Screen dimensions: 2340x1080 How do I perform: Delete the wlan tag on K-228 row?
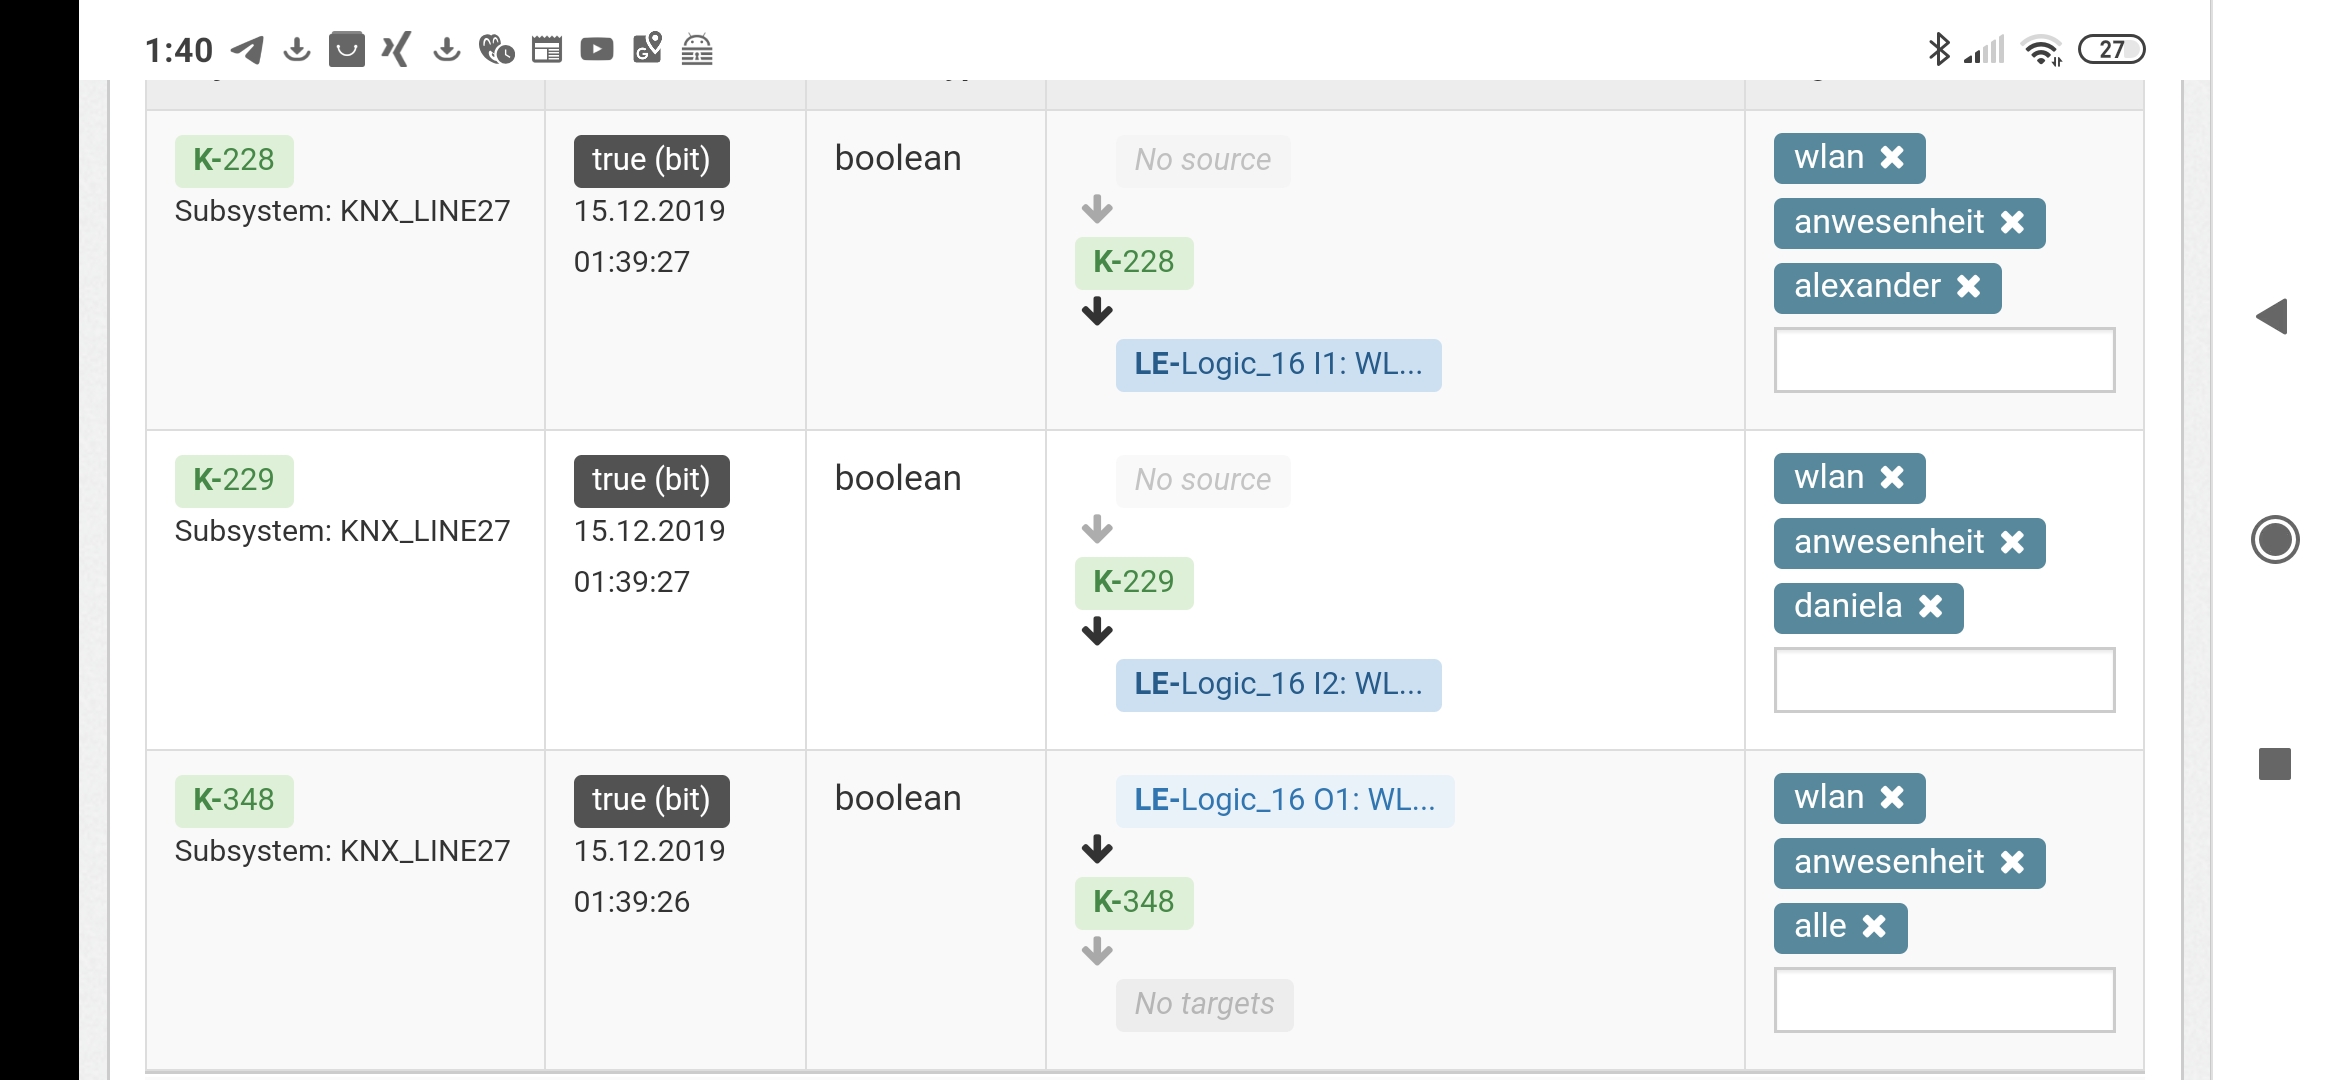1892,158
